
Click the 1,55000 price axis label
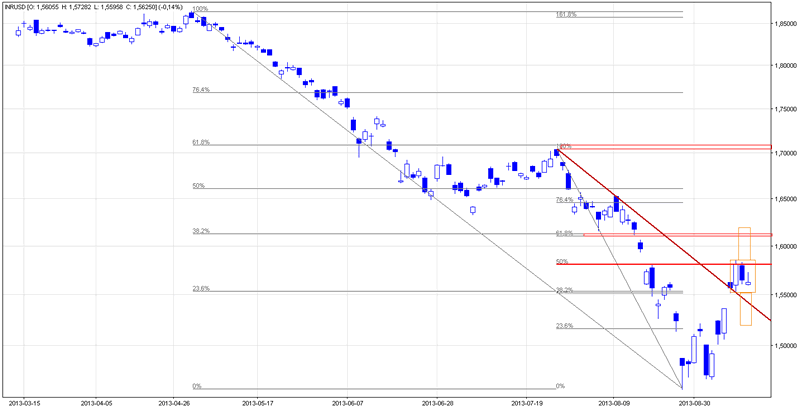coord(785,295)
